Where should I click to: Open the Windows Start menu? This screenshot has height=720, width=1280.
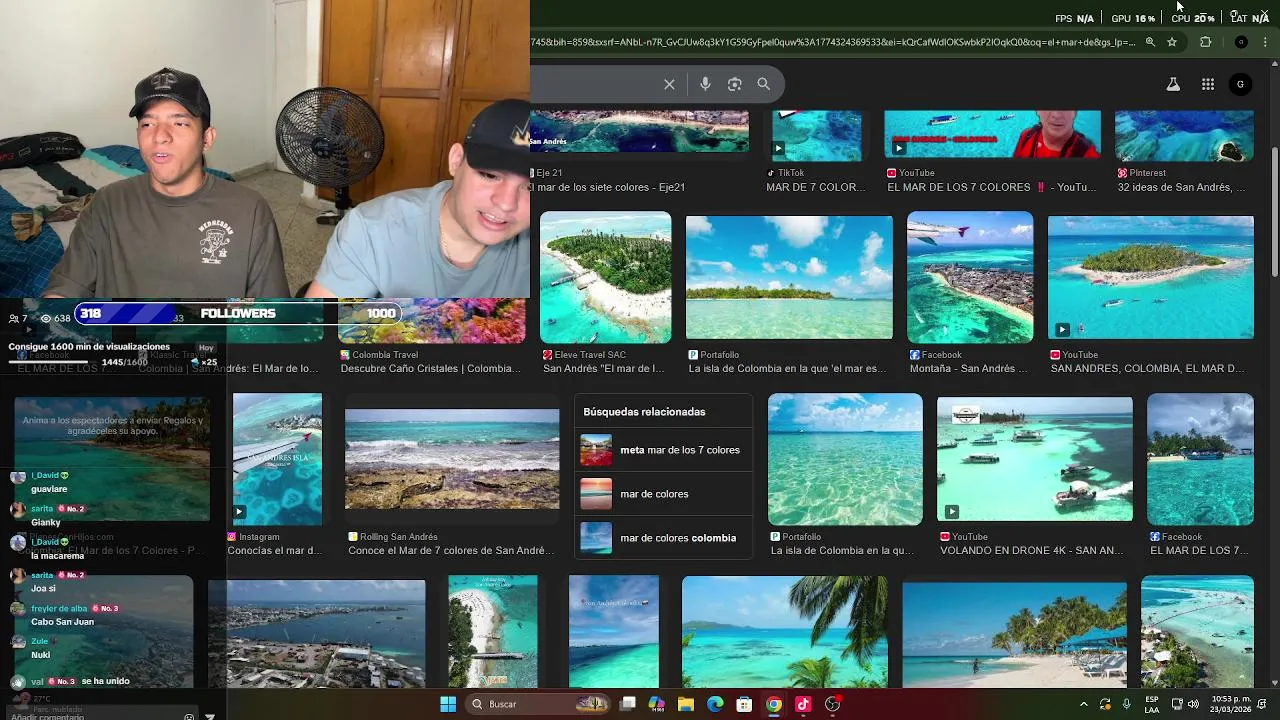[x=448, y=704]
